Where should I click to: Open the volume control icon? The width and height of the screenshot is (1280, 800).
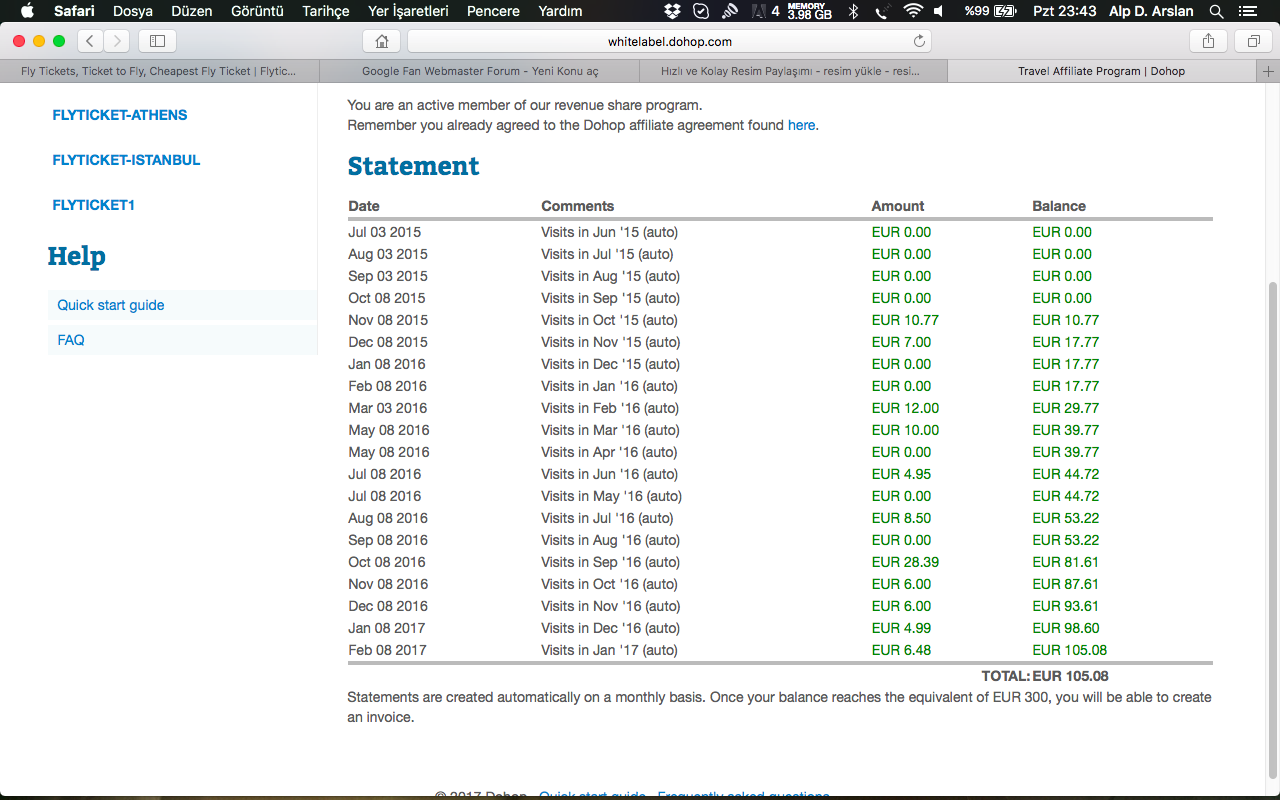pos(939,11)
